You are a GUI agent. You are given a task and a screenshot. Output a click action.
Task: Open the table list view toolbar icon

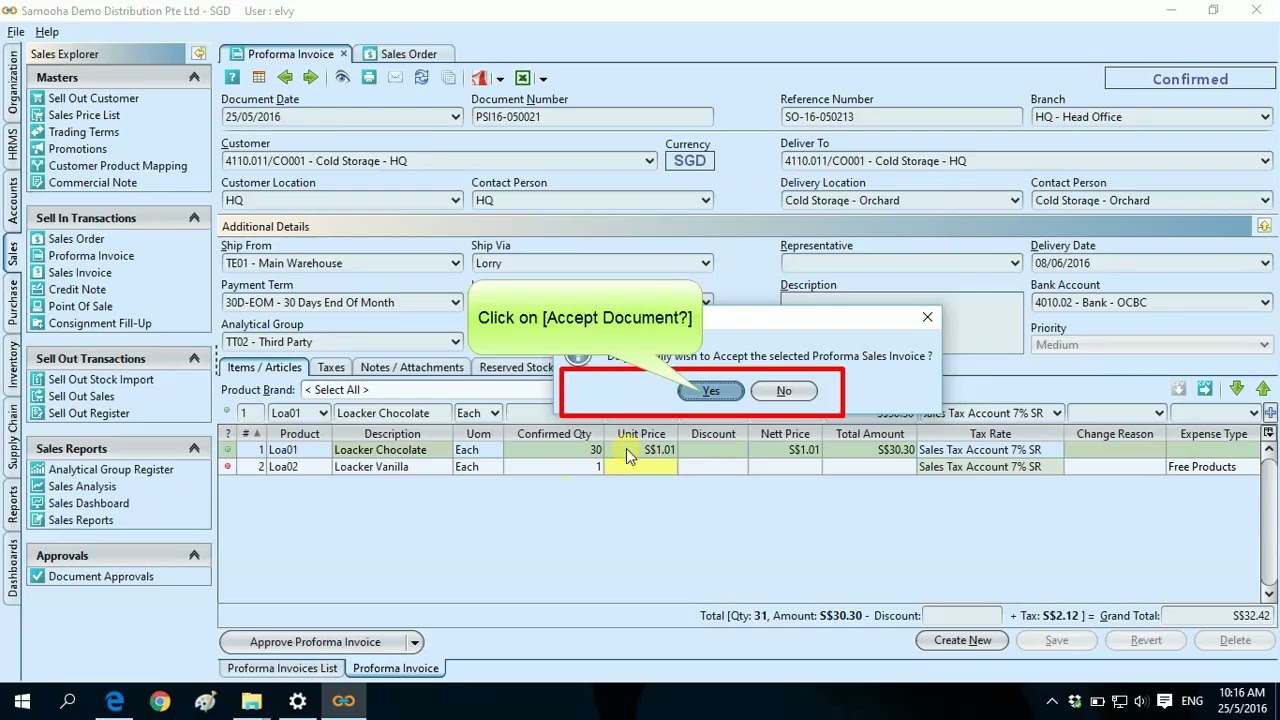(x=259, y=78)
